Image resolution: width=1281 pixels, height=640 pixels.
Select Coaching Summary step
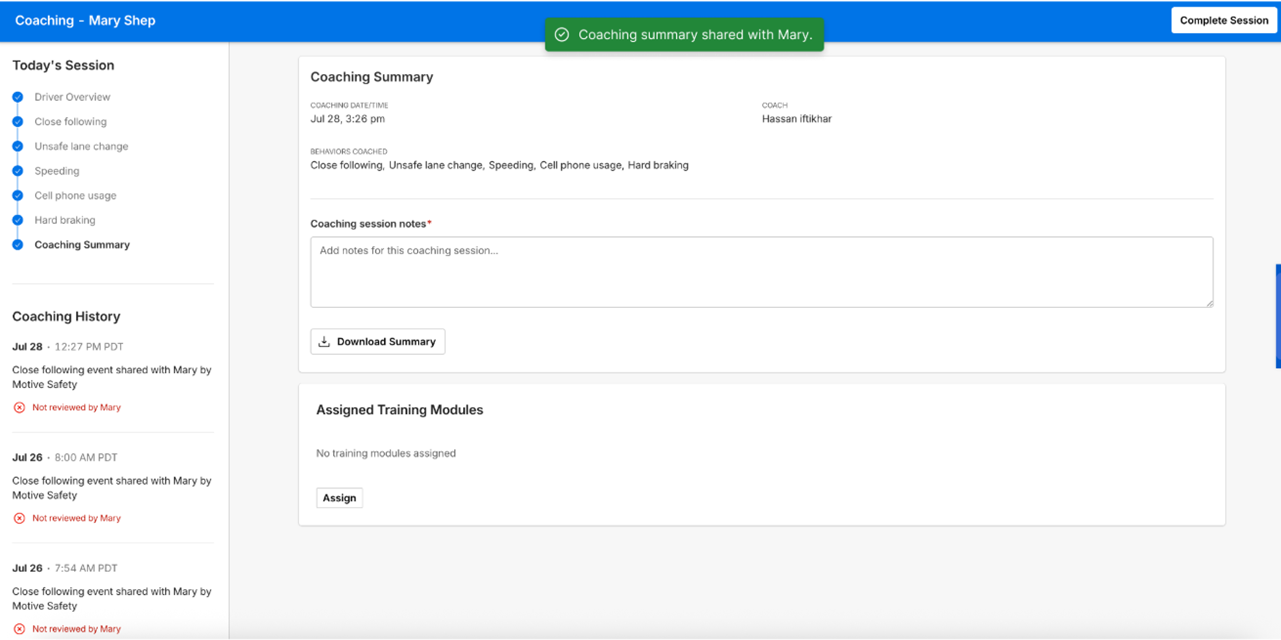click(82, 245)
